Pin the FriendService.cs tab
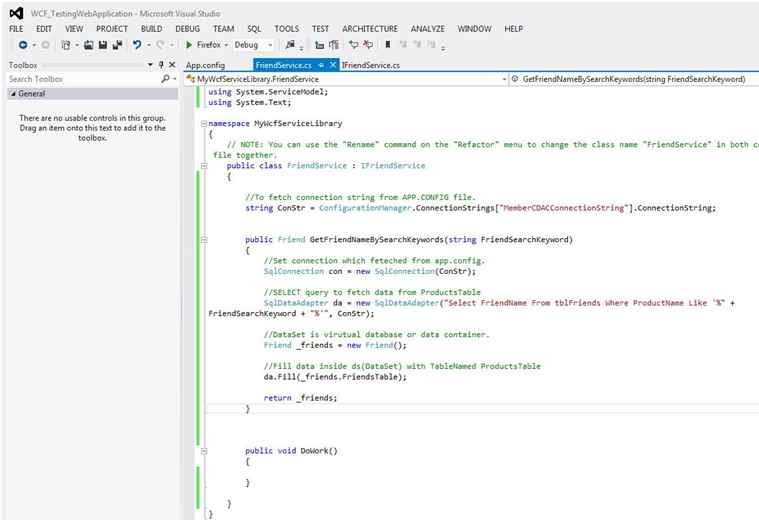This screenshot has width=759, height=522. 320,65
